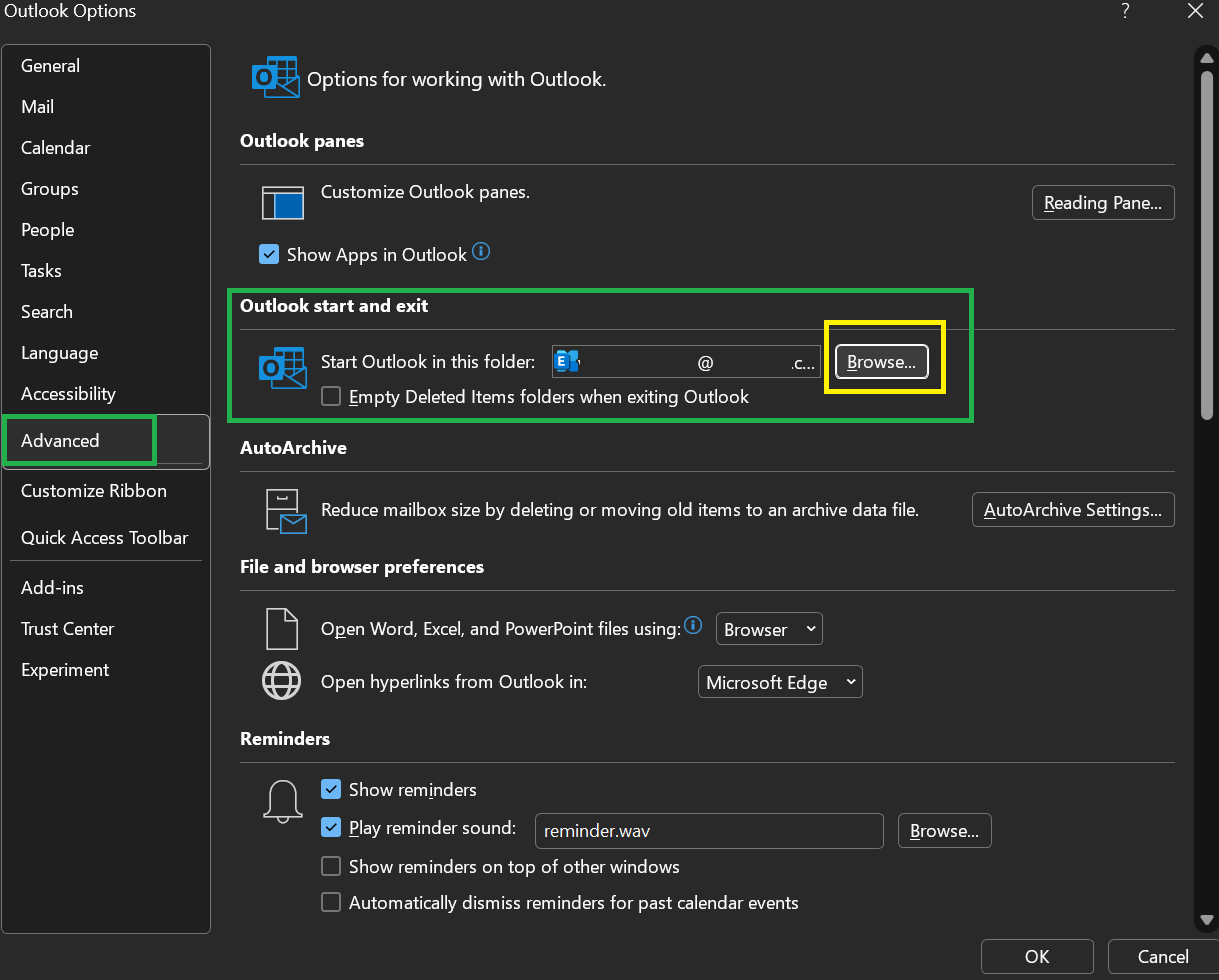Click the reminder.wav sound input field

[709, 831]
